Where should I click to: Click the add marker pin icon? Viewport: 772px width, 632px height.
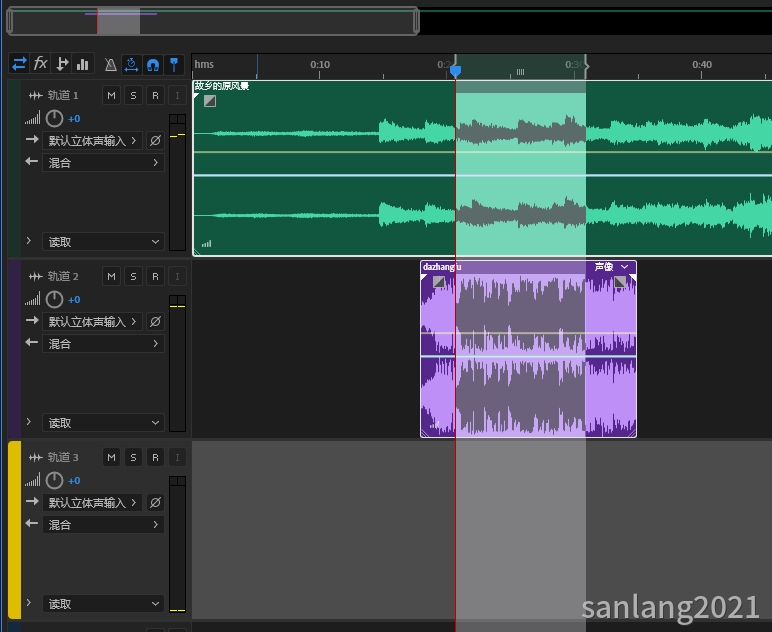(x=174, y=64)
